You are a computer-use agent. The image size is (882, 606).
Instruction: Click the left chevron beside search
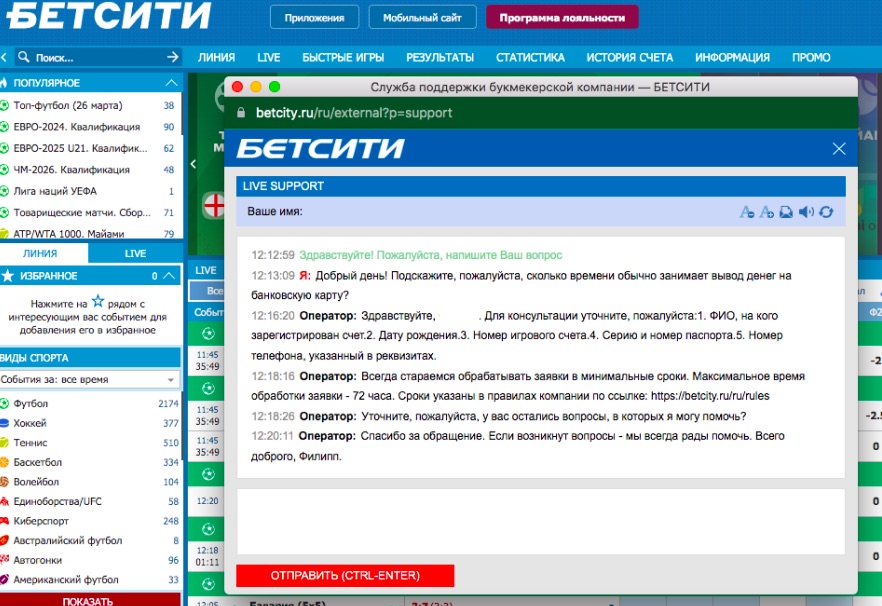tap(3, 57)
